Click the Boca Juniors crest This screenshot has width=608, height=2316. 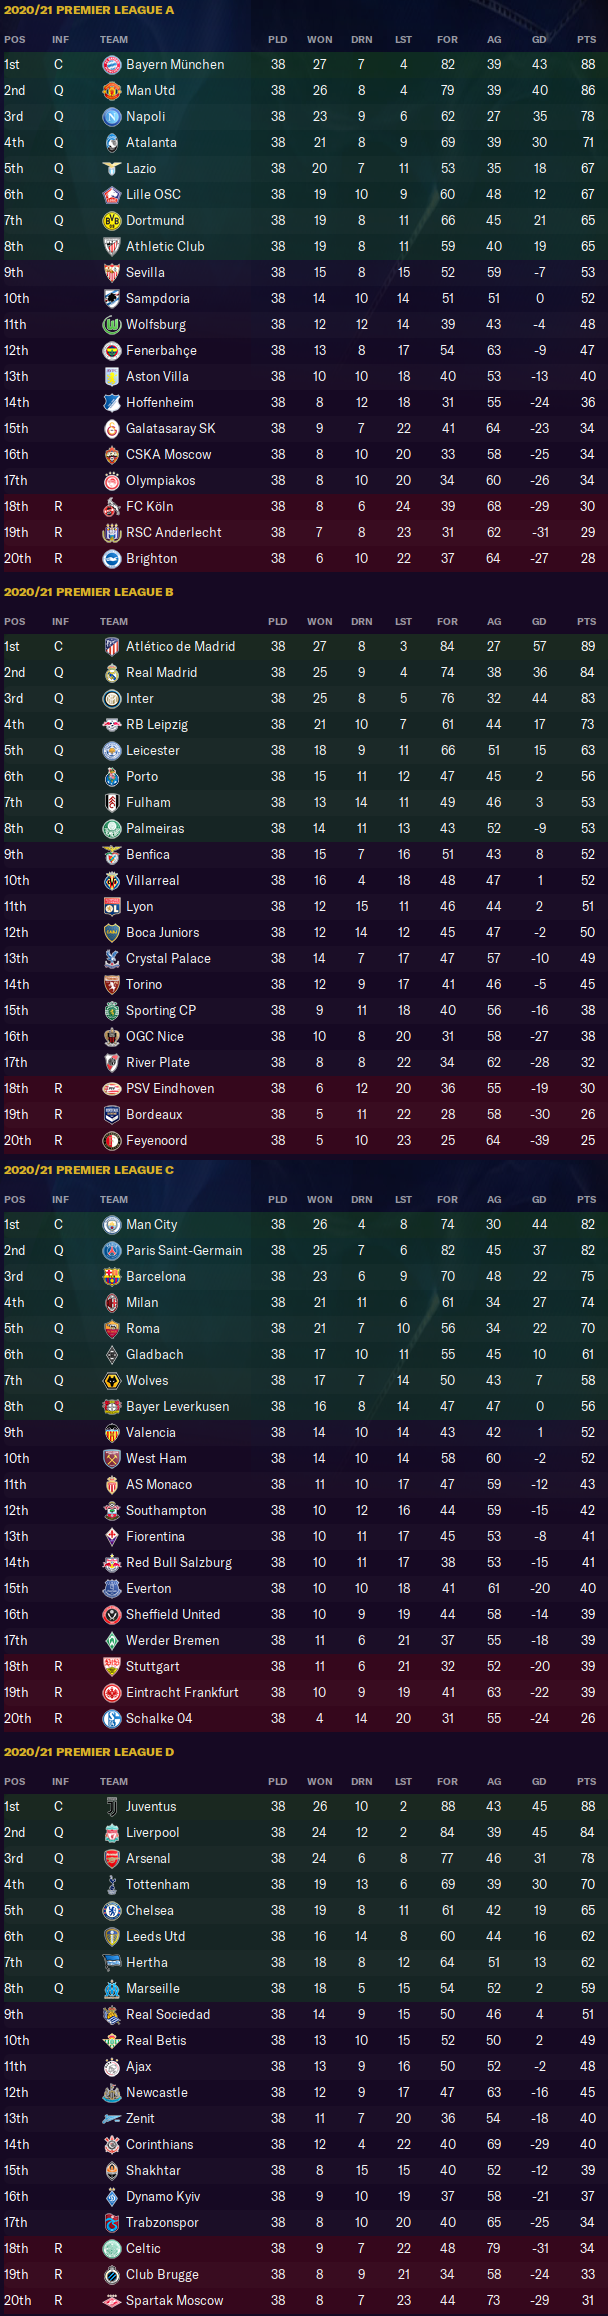coord(112,932)
